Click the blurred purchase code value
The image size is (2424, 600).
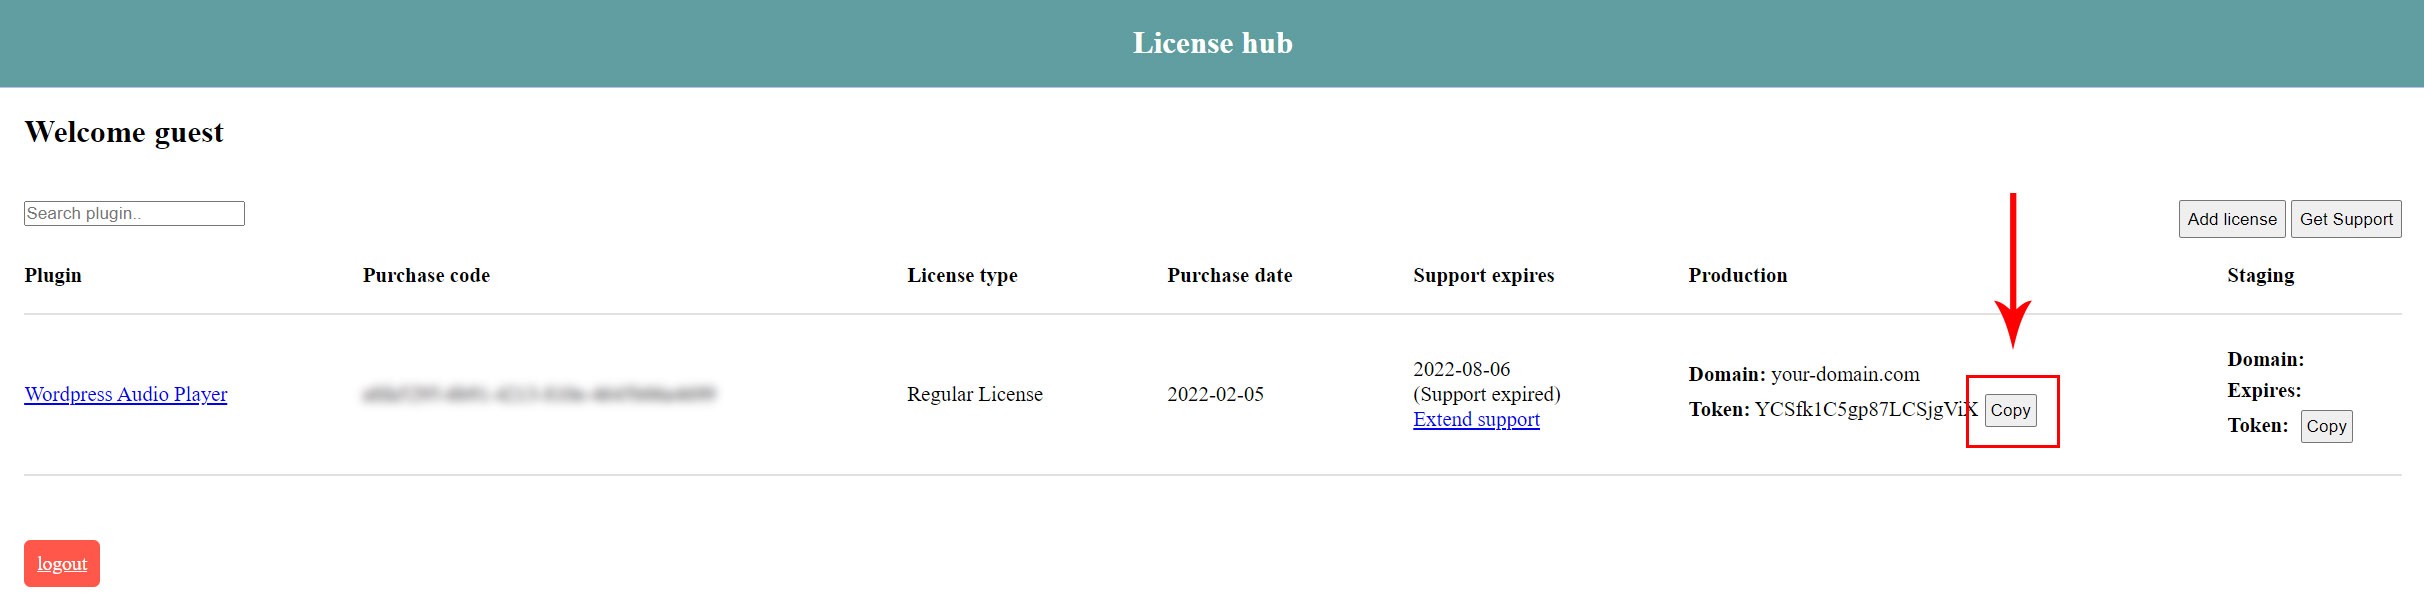click(x=539, y=394)
